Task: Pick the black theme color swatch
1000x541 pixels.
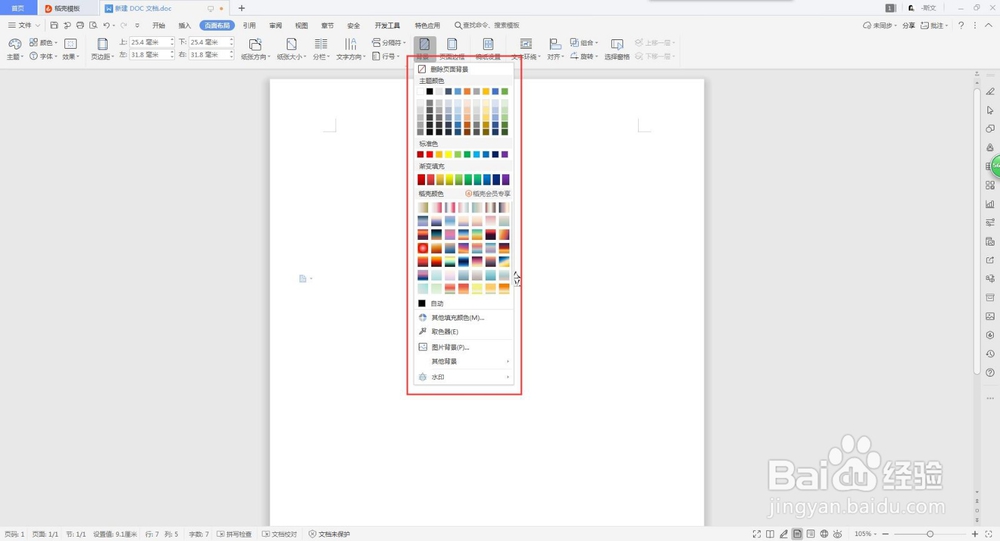Action: click(x=430, y=91)
